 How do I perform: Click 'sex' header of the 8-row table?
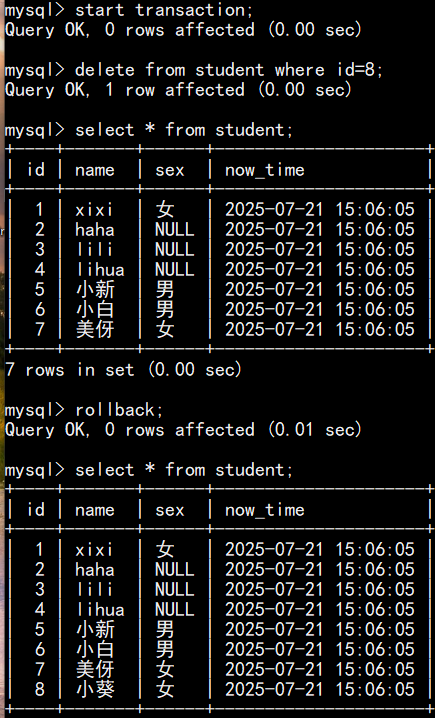click(169, 510)
